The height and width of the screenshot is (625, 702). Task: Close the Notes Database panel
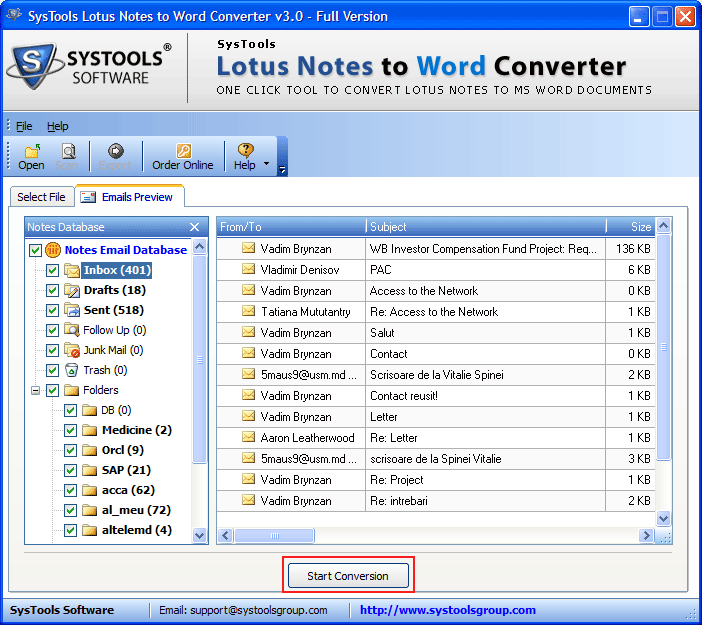click(x=194, y=227)
